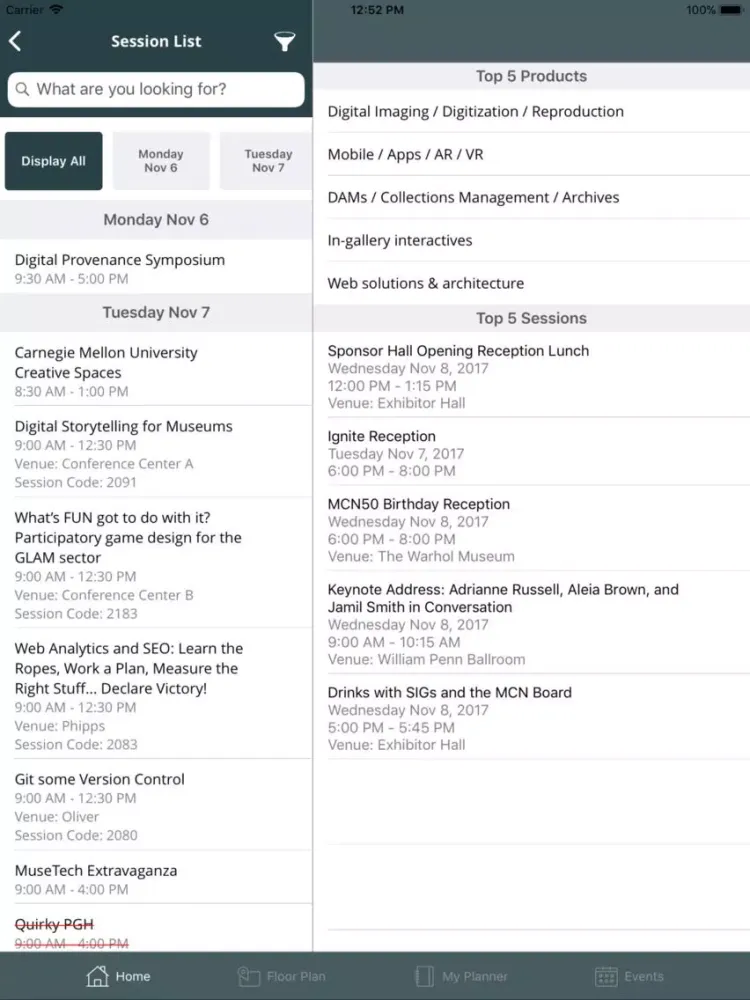Viewport: 750px width, 1000px height.
Task: Open the My Planner tab label
Action: click(x=474, y=976)
